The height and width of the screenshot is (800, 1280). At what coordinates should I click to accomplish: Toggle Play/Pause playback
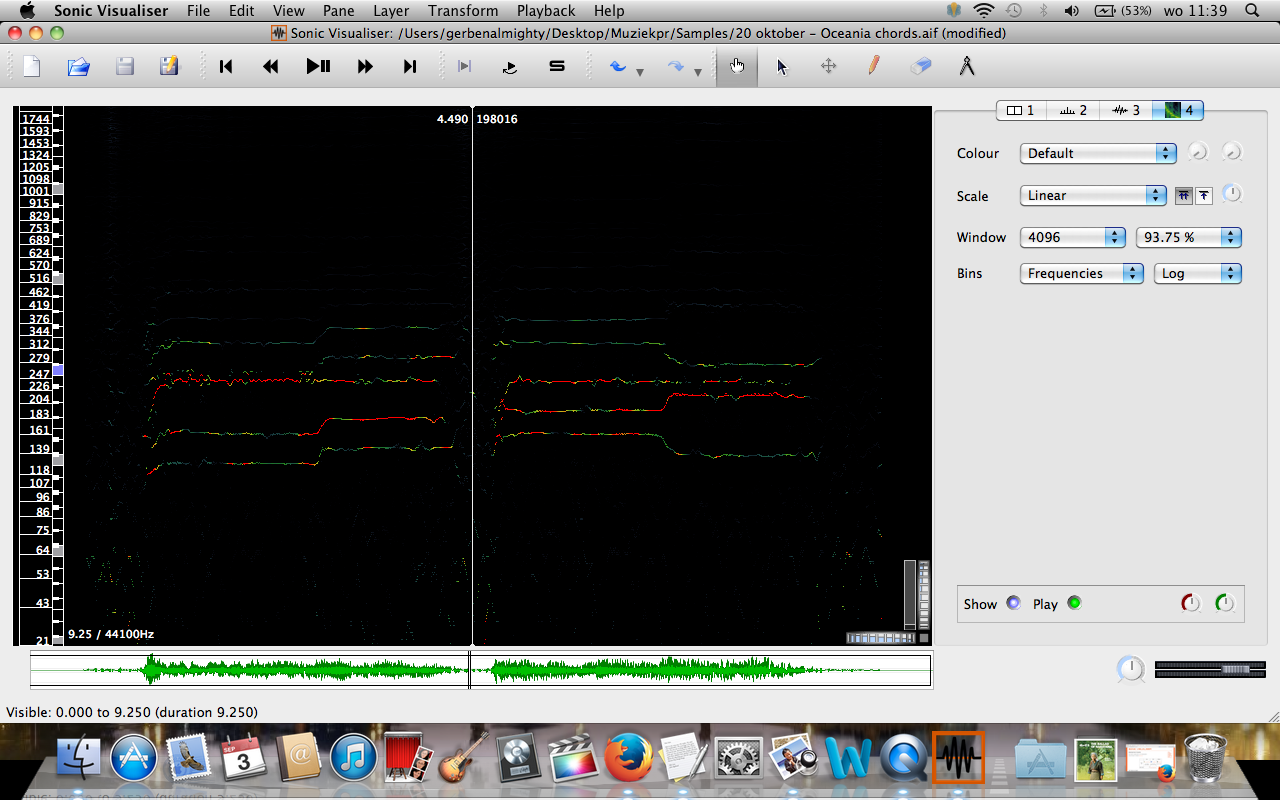pos(318,66)
